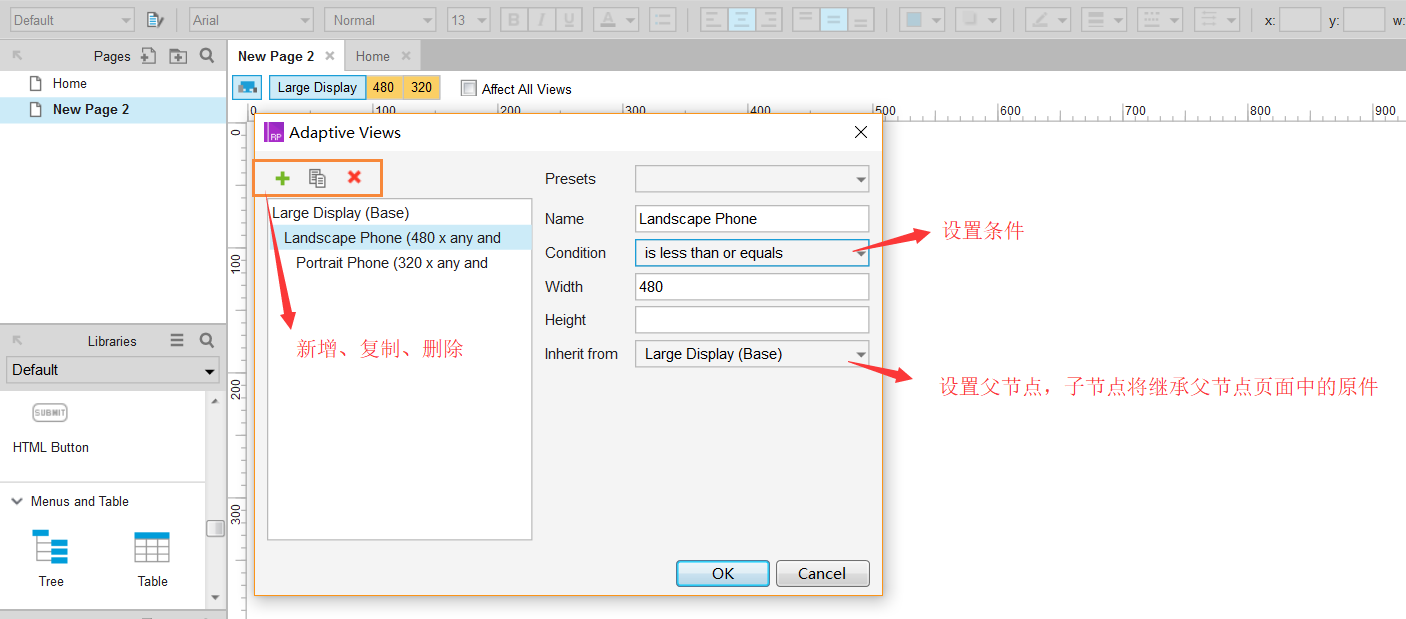This screenshot has width=1406, height=619.
Task: Open the Condition dropdown
Action: click(752, 253)
